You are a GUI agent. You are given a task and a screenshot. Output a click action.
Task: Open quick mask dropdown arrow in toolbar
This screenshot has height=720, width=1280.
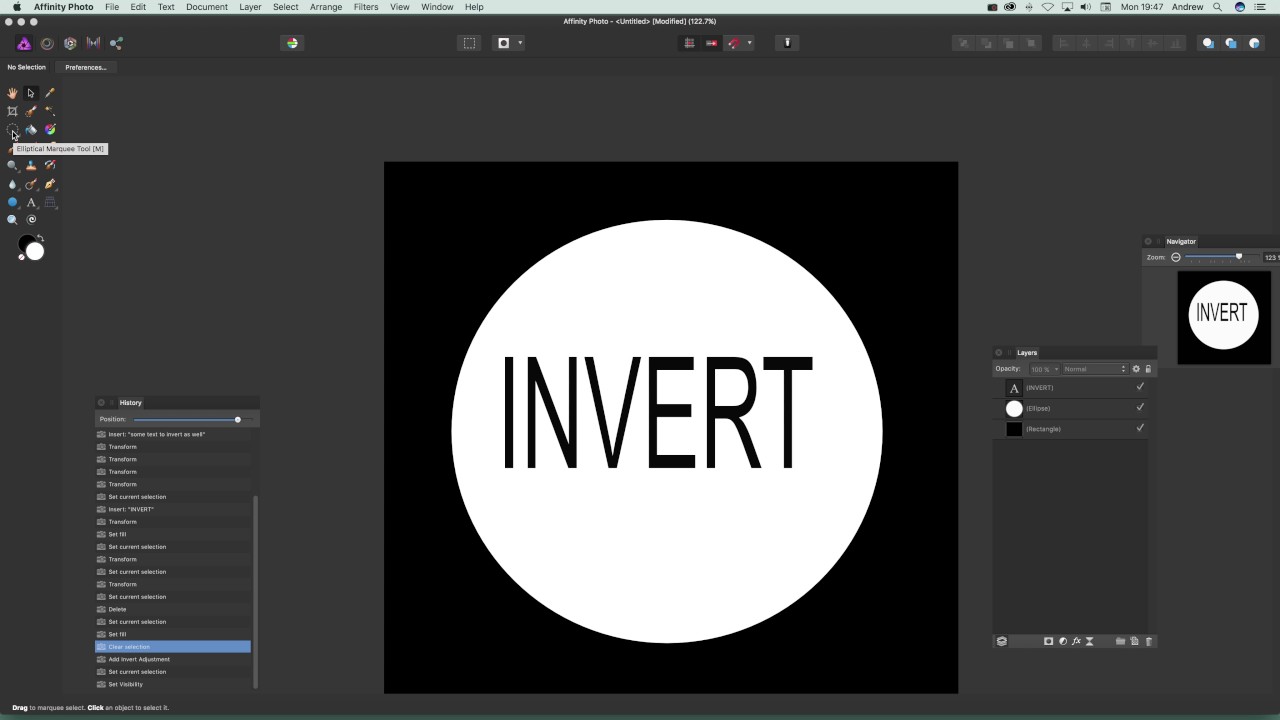[520, 43]
